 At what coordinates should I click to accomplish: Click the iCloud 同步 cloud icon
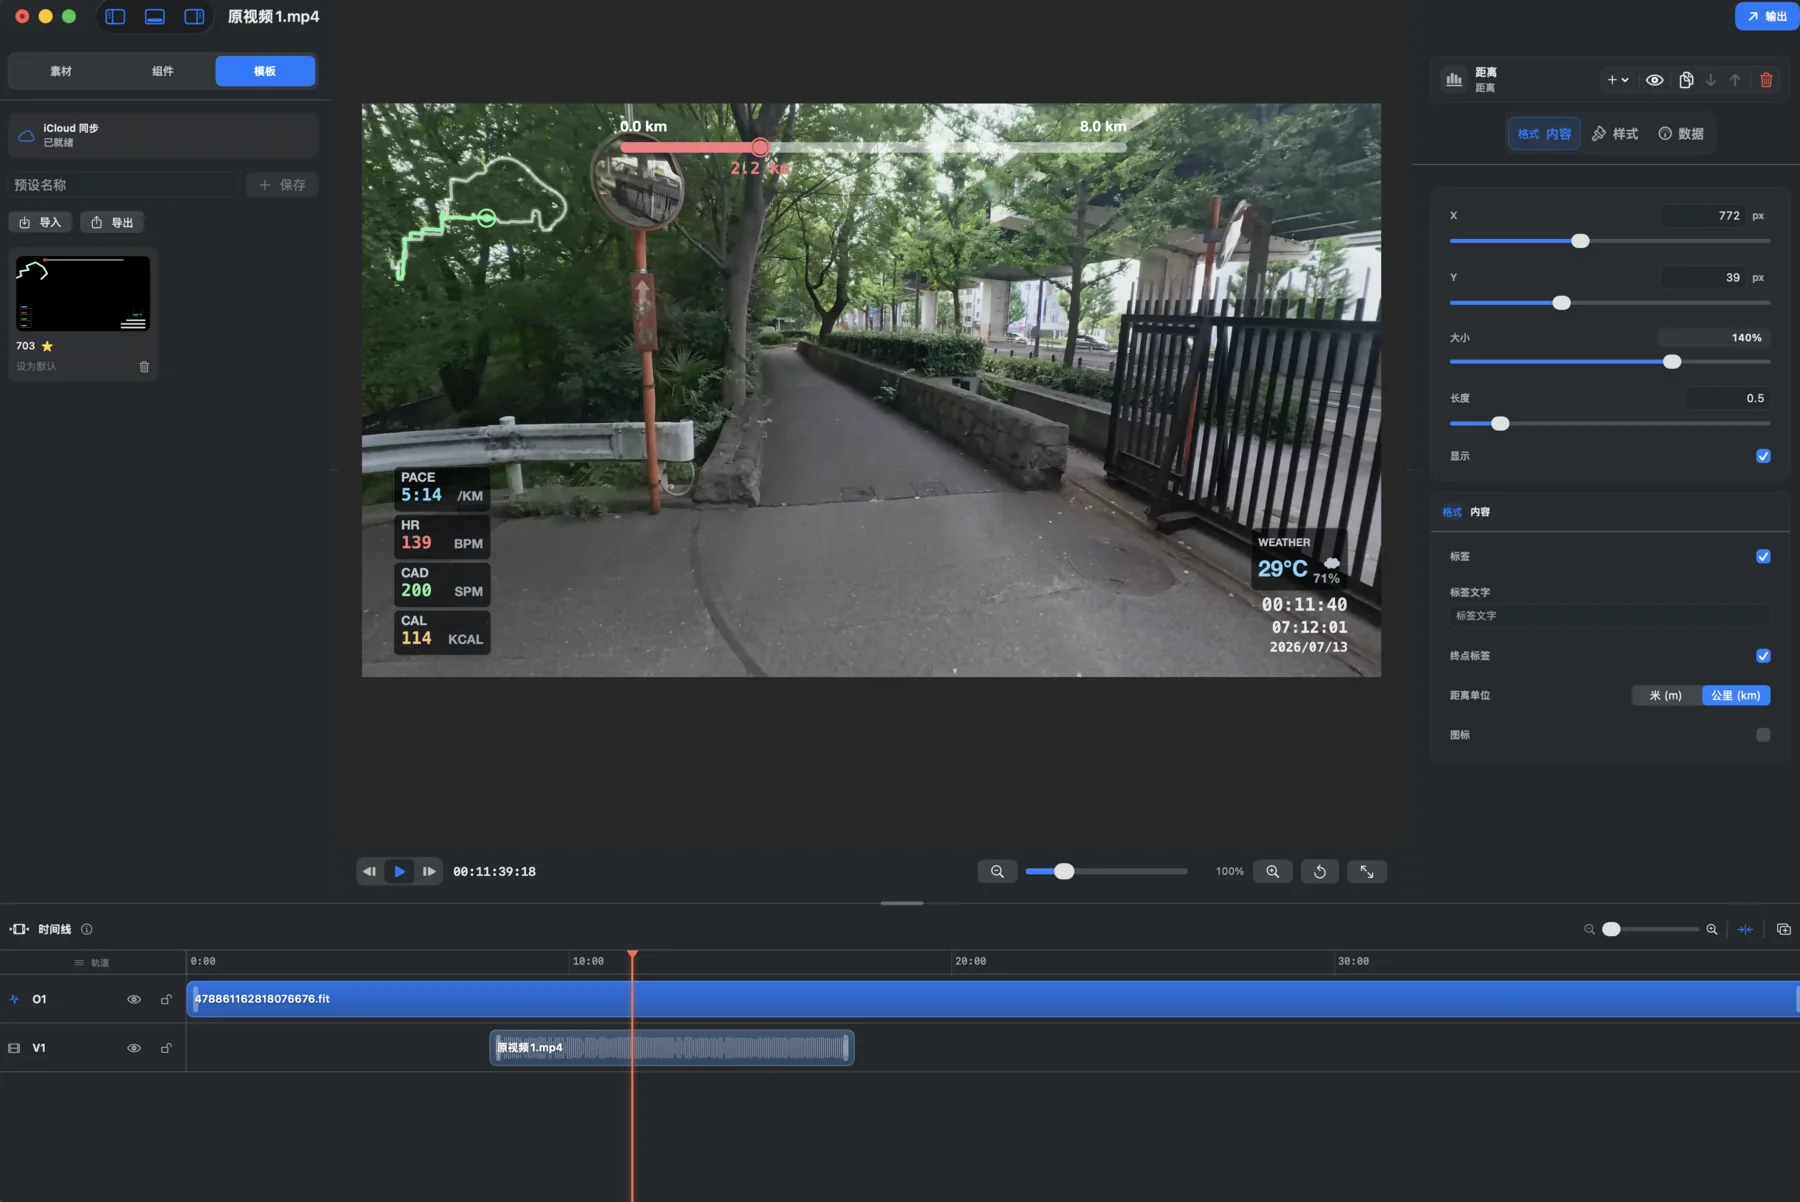click(27, 135)
